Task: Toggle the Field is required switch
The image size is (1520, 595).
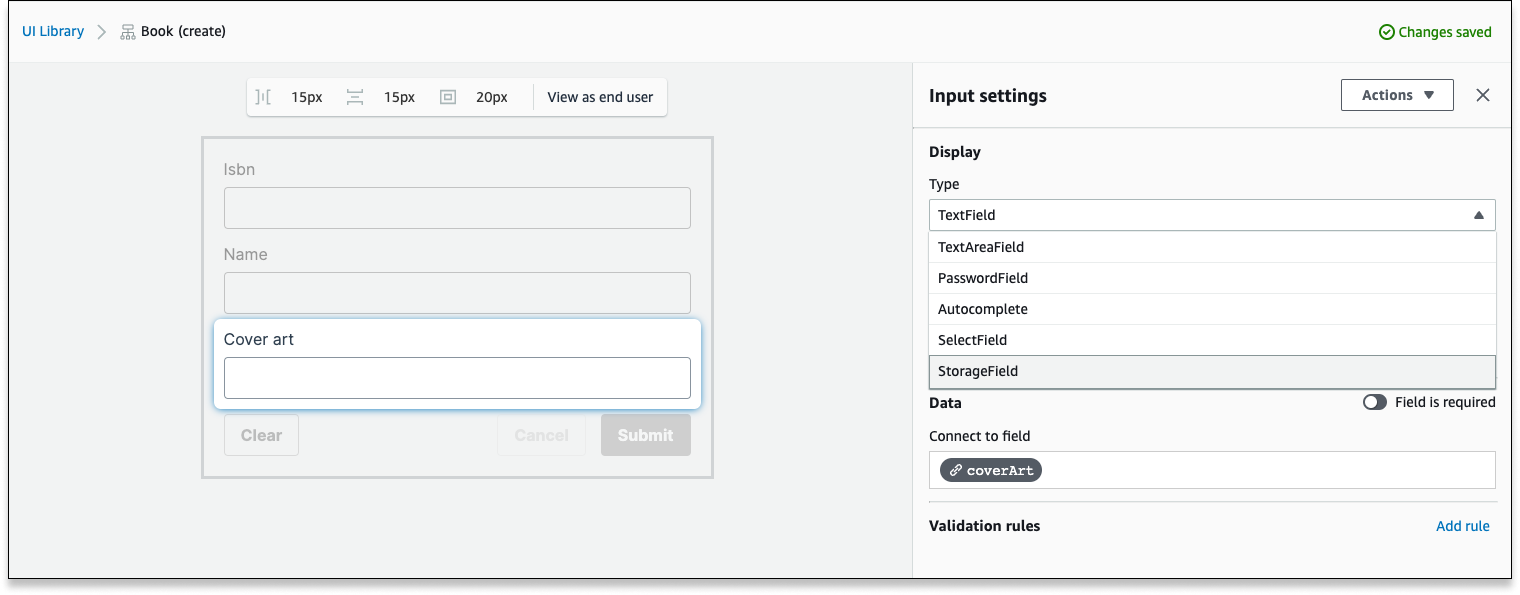Action: click(1375, 402)
